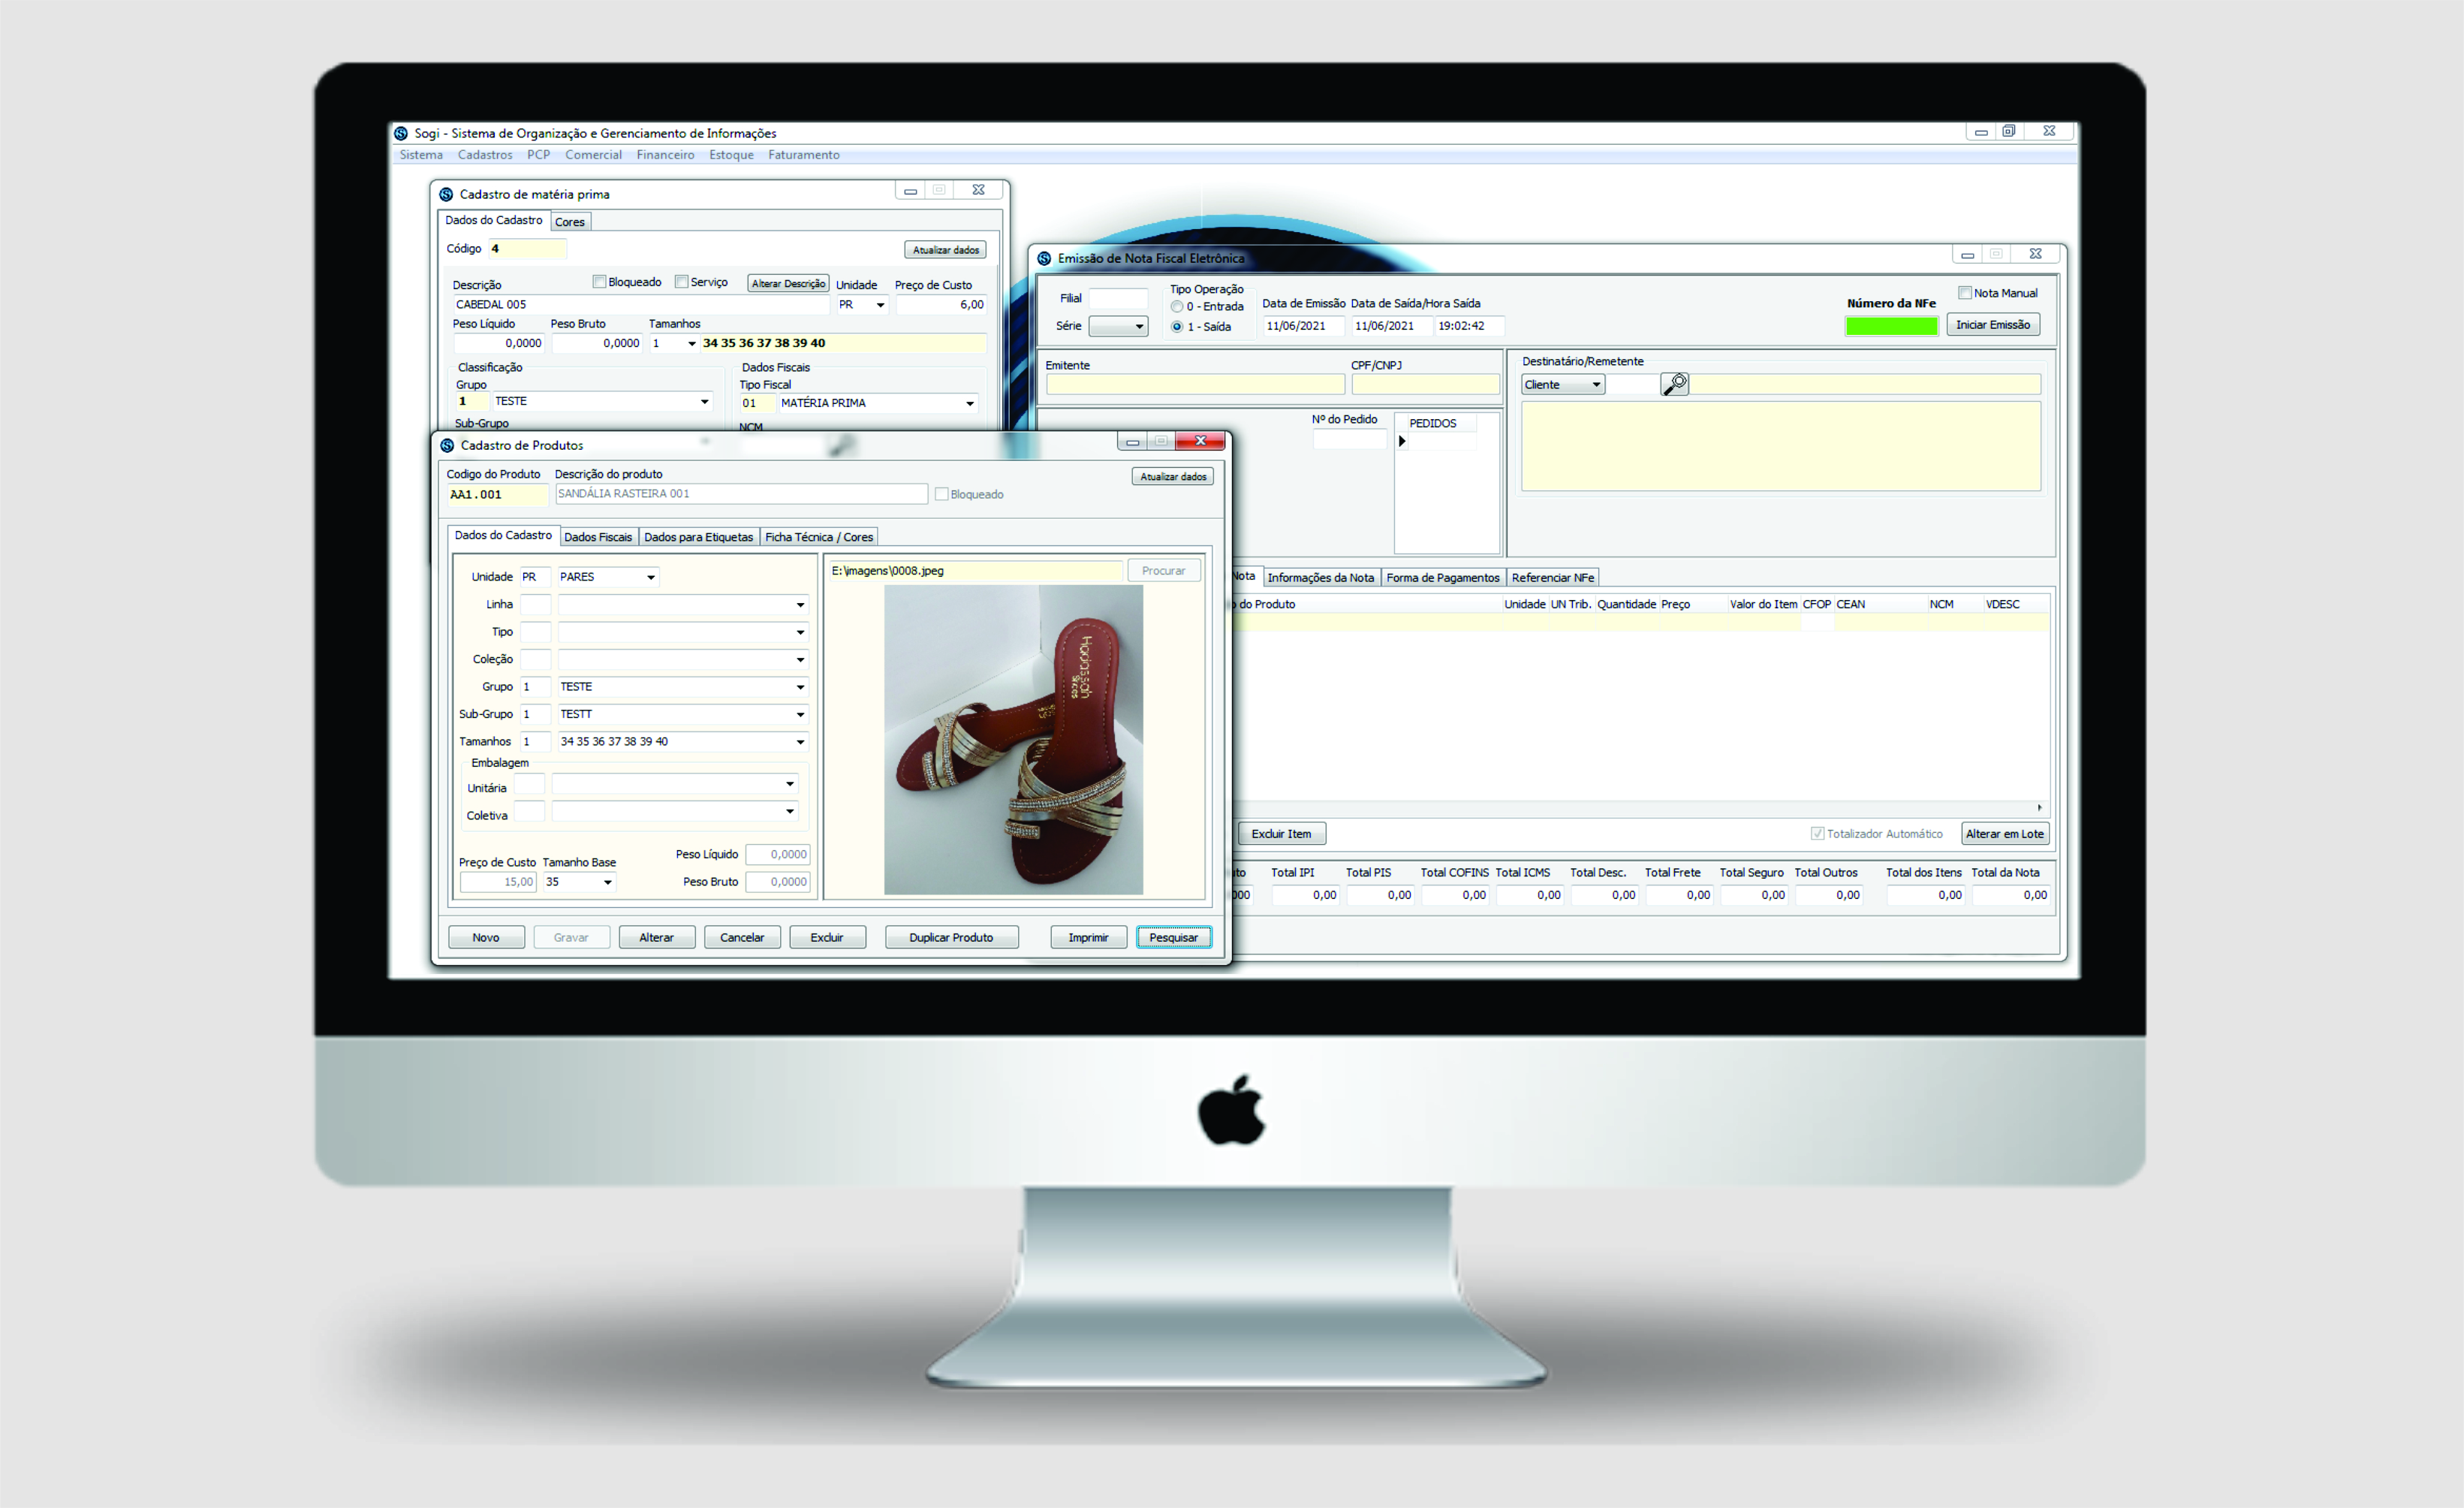The width and height of the screenshot is (2464, 1508).
Task: Expand the Tamanho Base dropdown showing 35
Action: click(607, 882)
